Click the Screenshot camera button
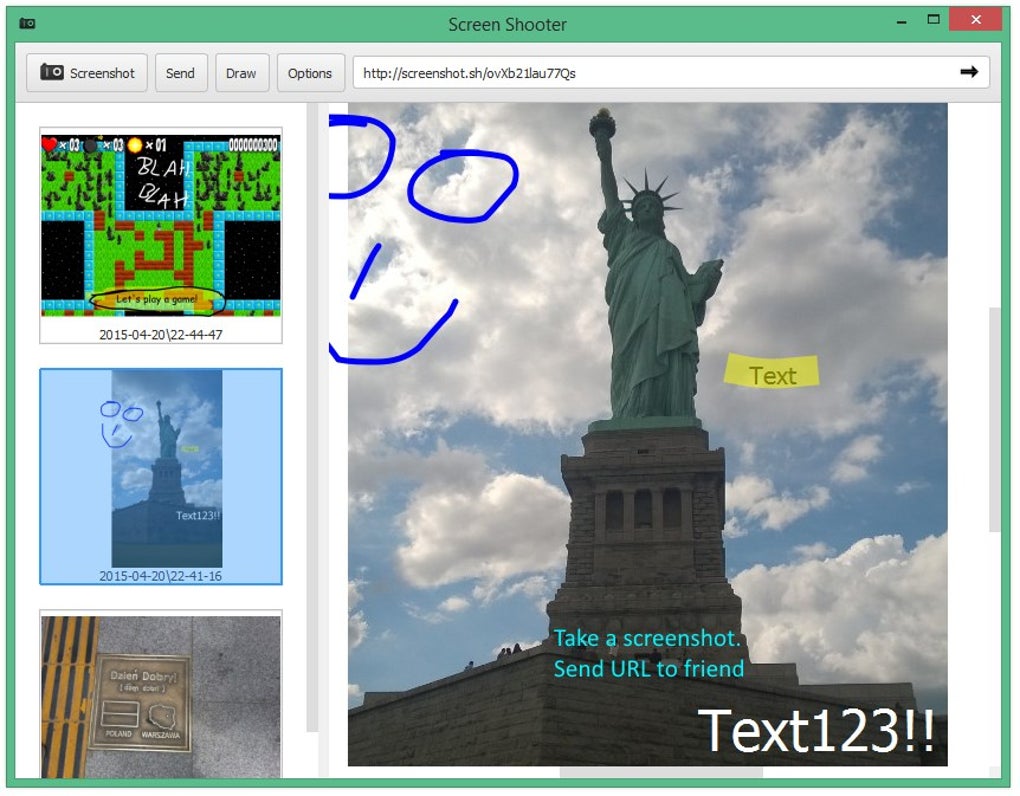This screenshot has width=1020, height=796. pos(87,73)
